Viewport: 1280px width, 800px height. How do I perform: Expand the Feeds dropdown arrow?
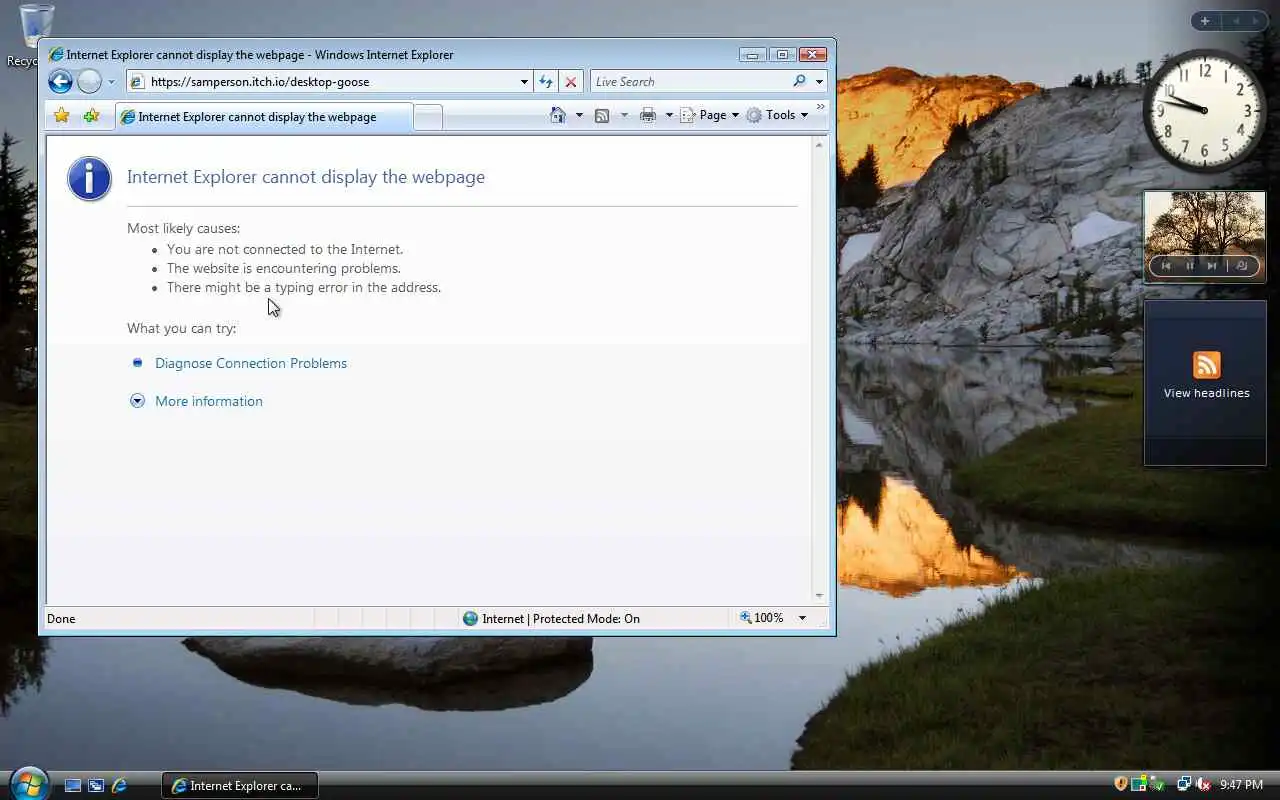[624, 115]
